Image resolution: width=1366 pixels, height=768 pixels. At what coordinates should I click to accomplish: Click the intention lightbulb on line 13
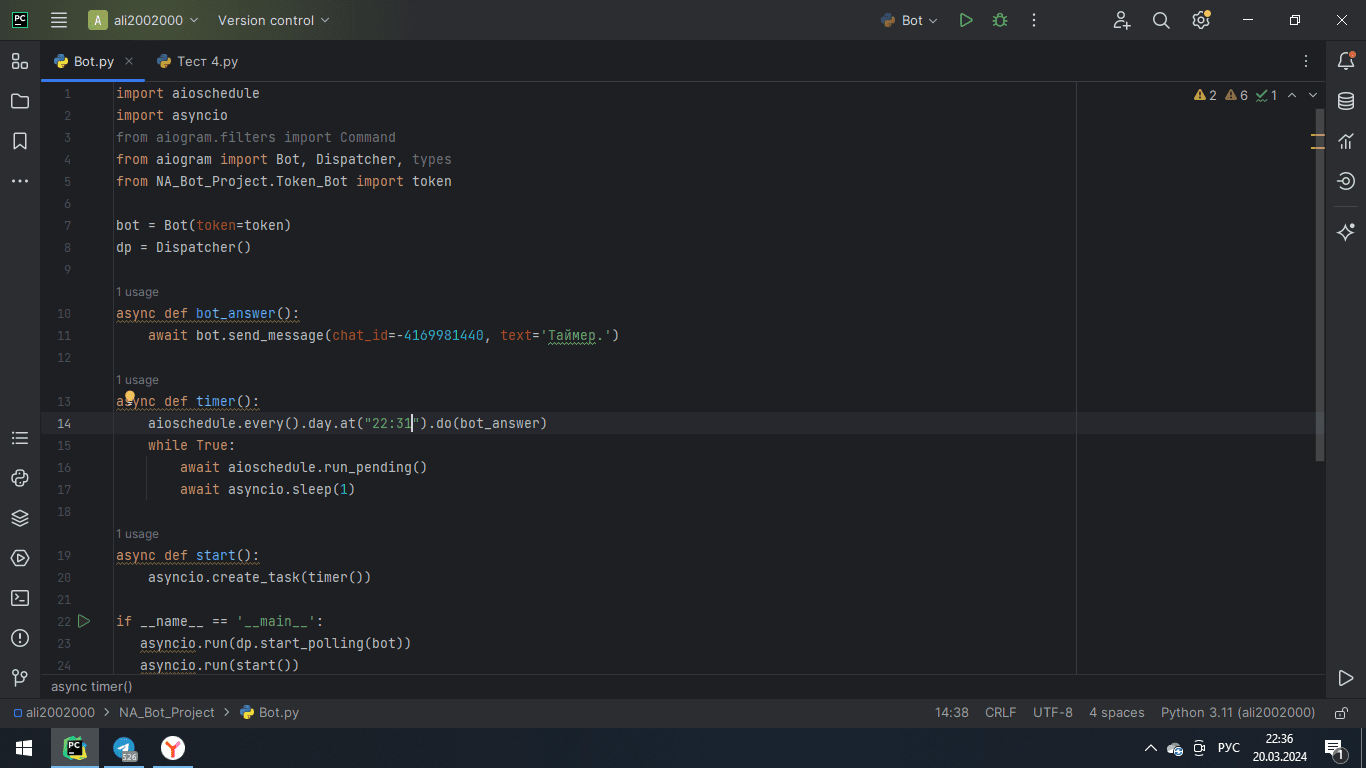click(129, 398)
